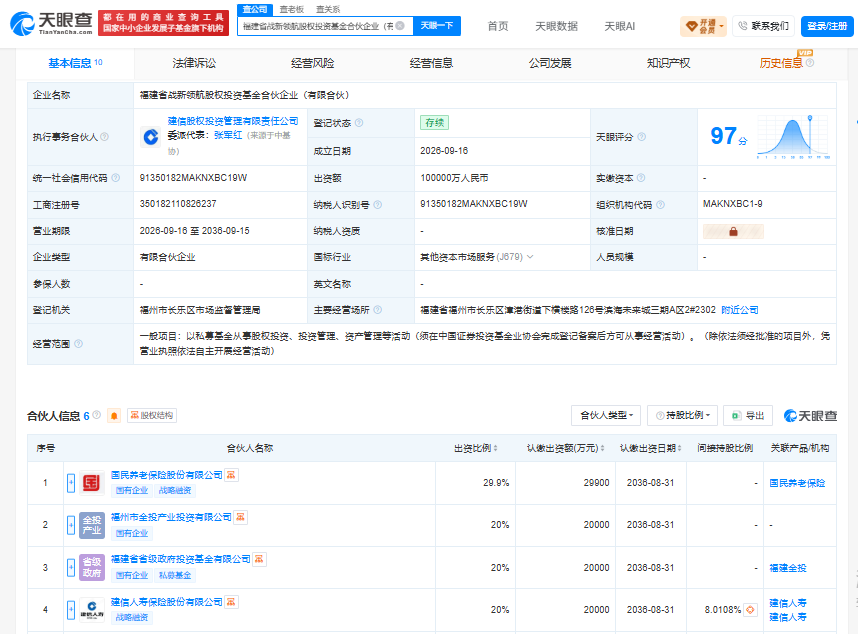Open the help icon beside 登记状态
This screenshot has height=634, width=858.
[359, 123]
